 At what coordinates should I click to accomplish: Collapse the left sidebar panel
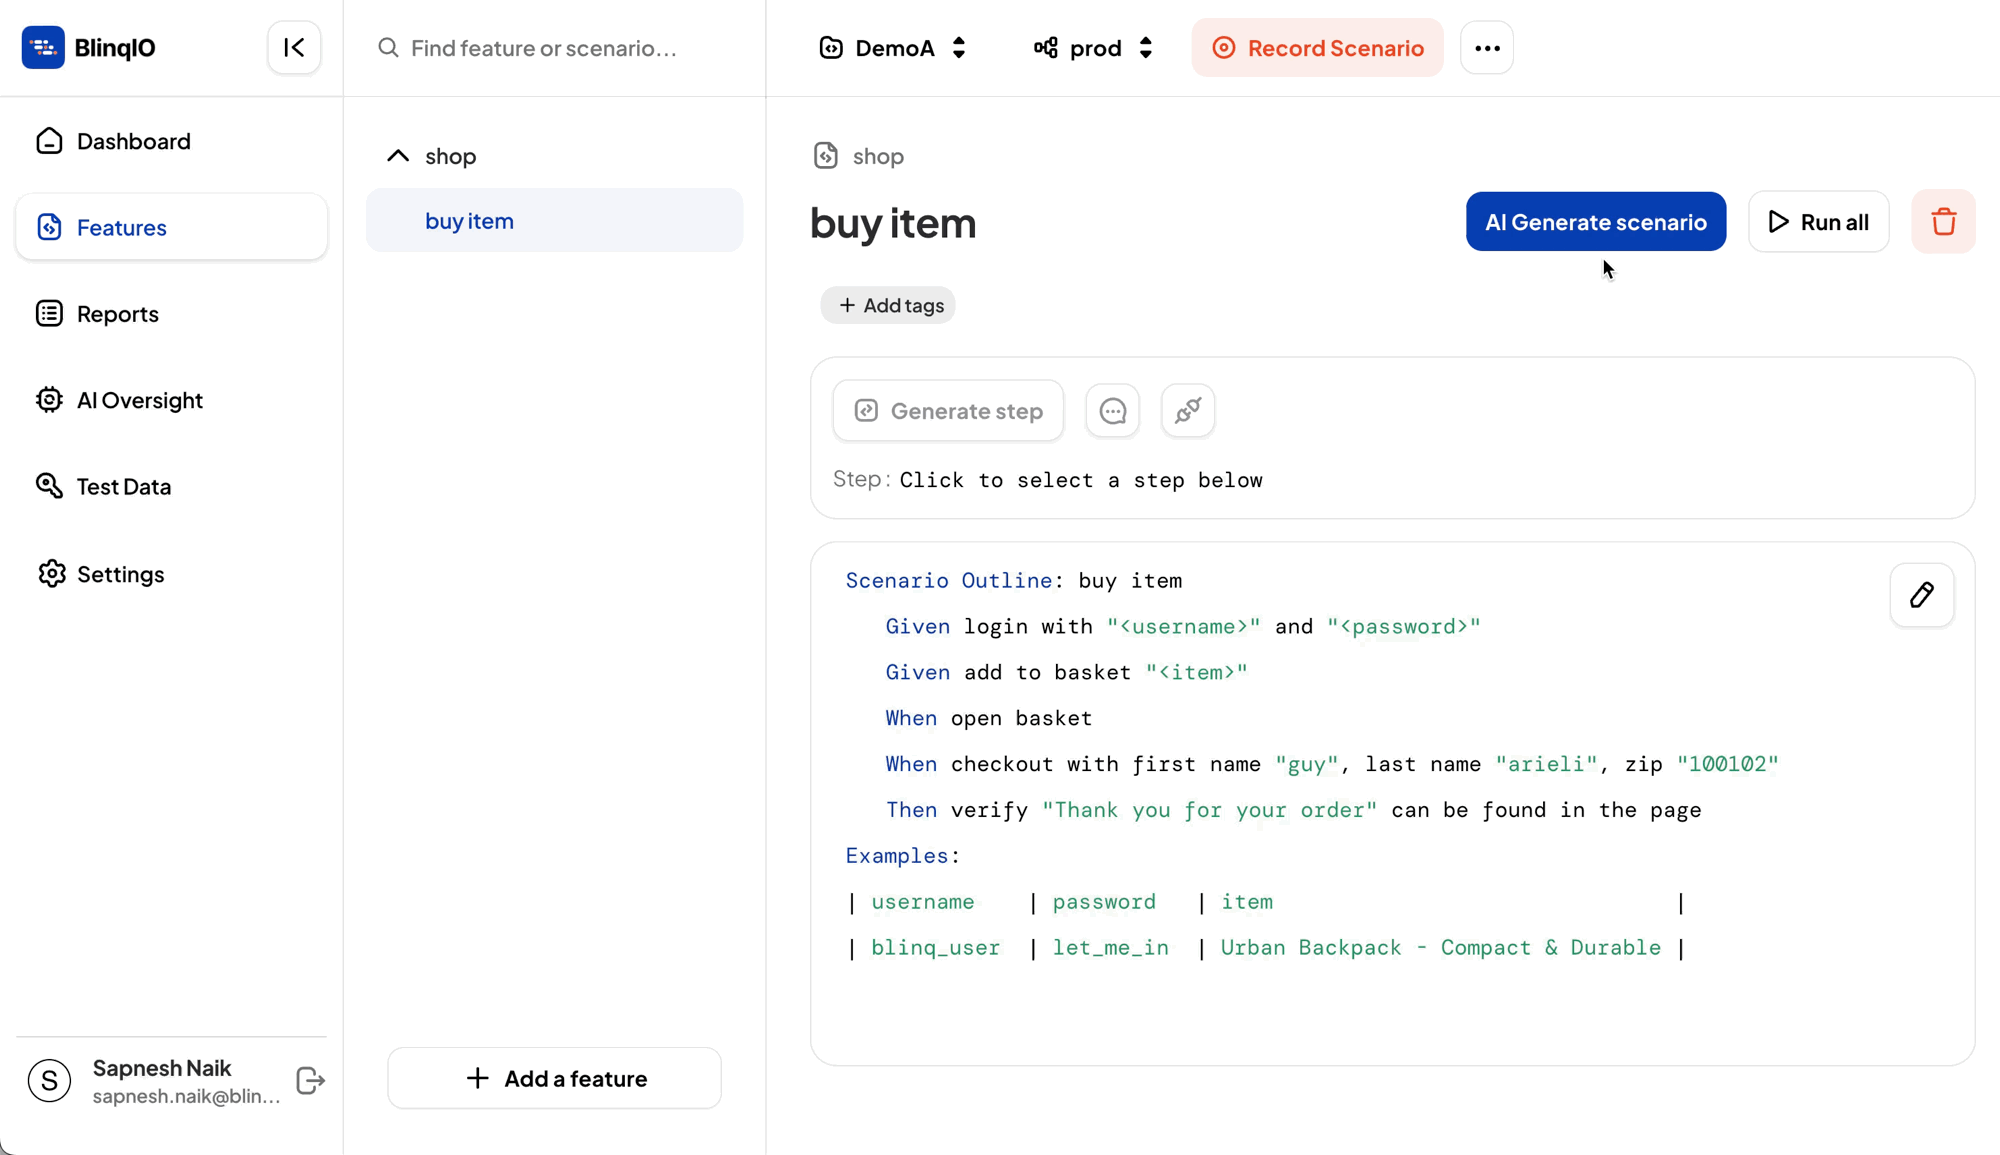(x=294, y=48)
